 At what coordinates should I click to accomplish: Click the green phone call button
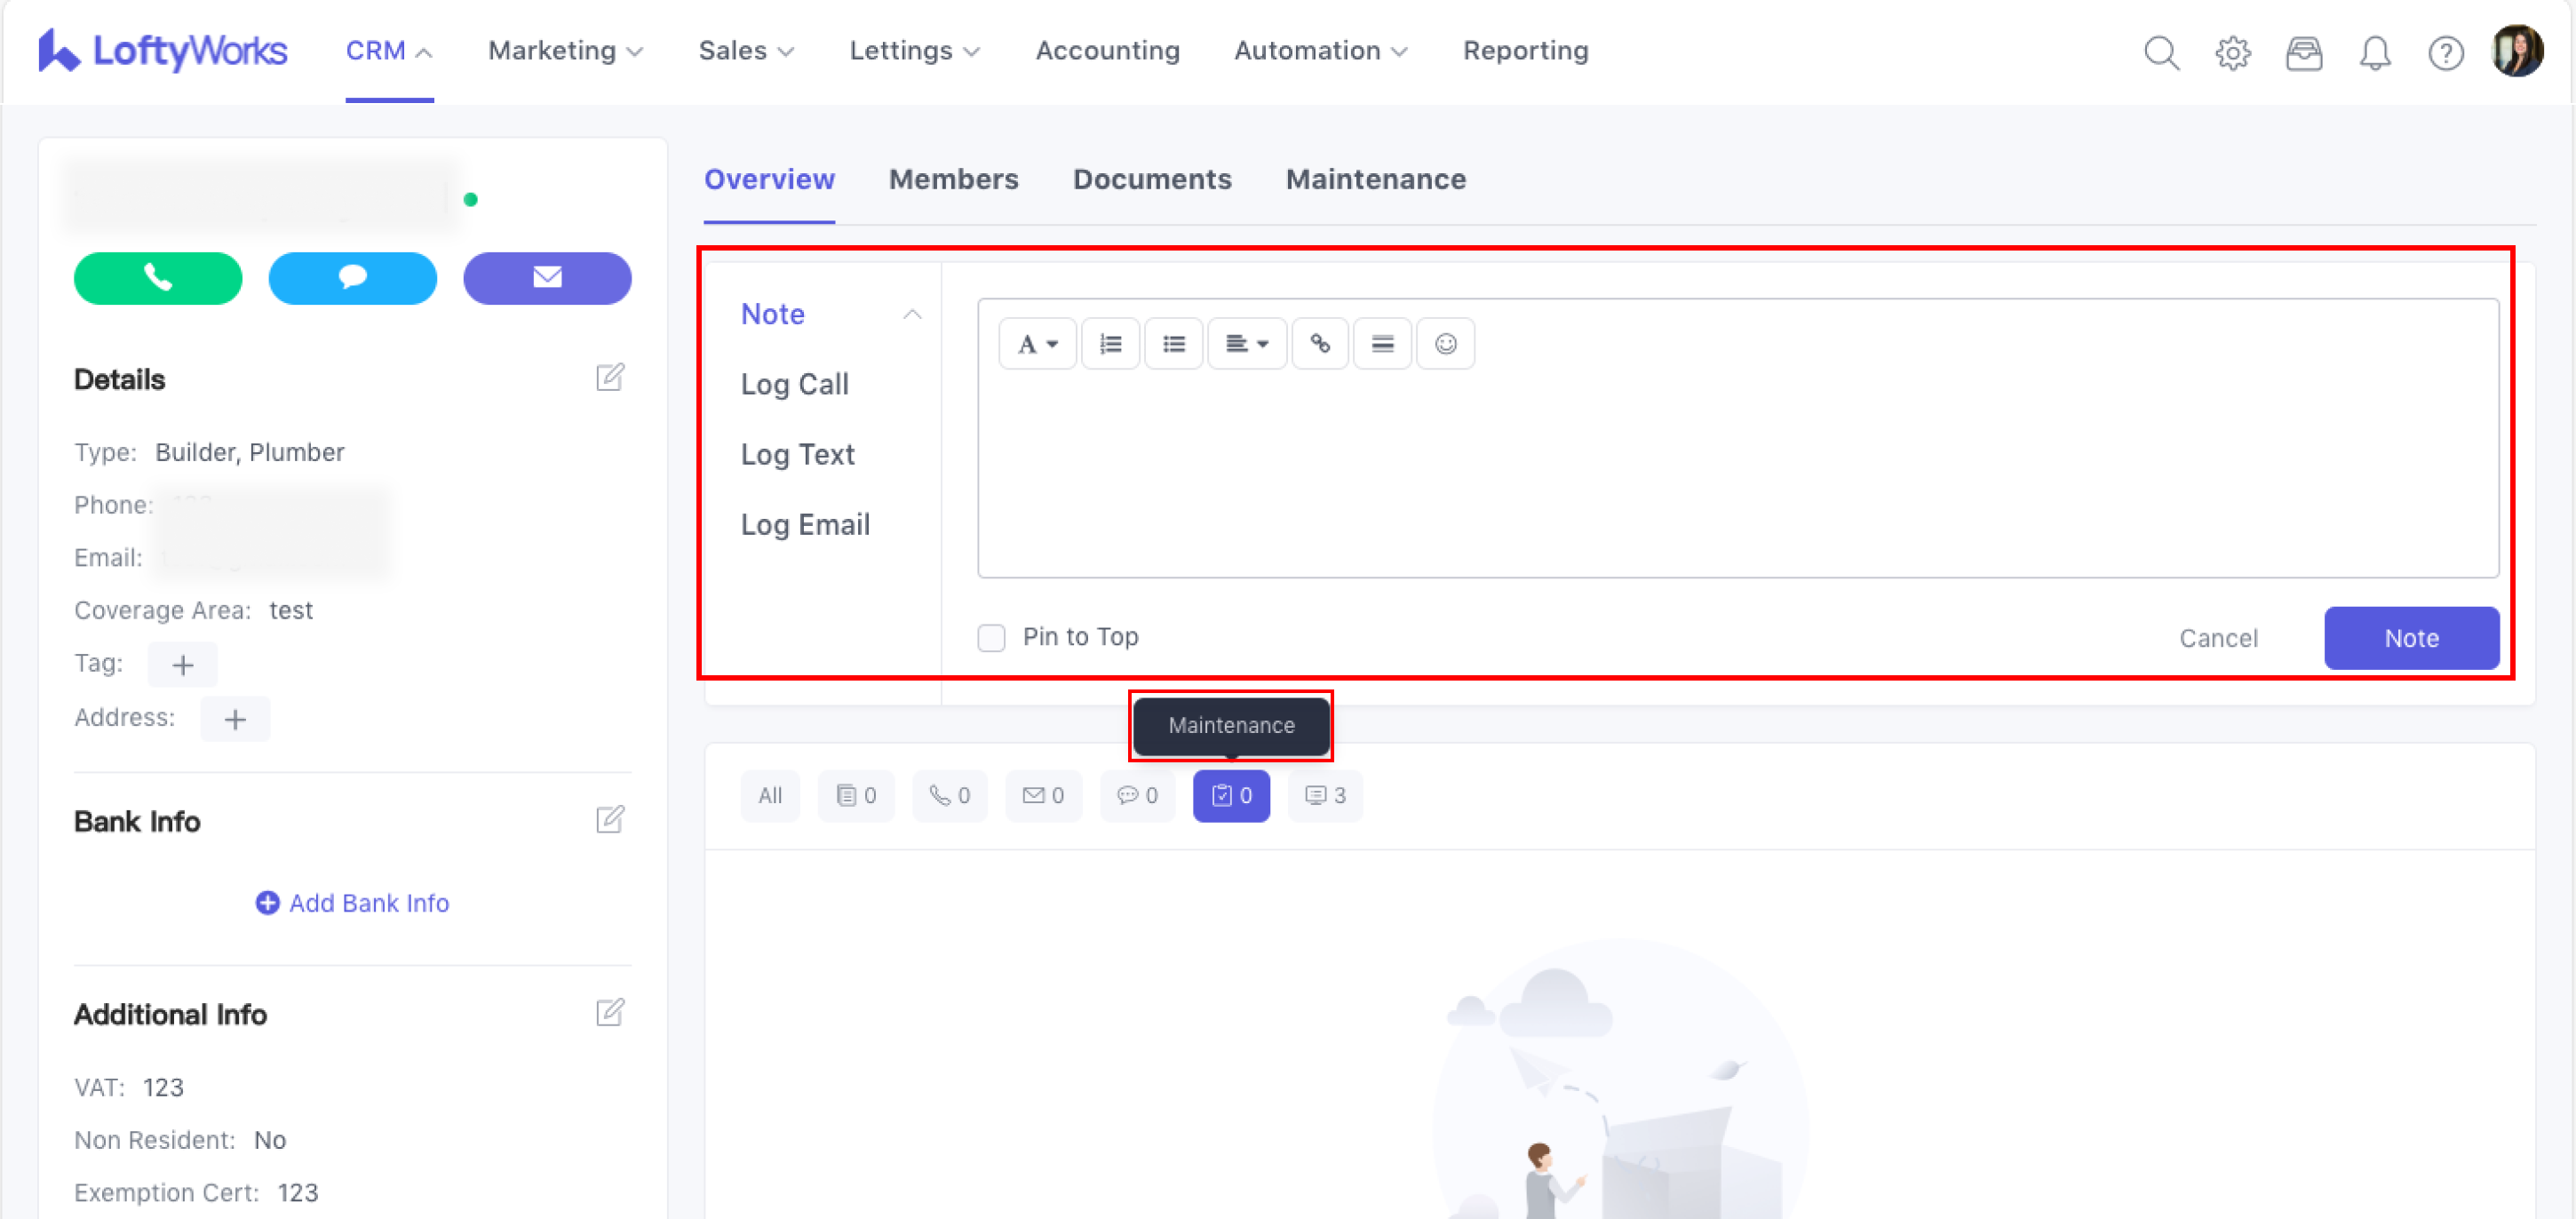tap(157, 278)
